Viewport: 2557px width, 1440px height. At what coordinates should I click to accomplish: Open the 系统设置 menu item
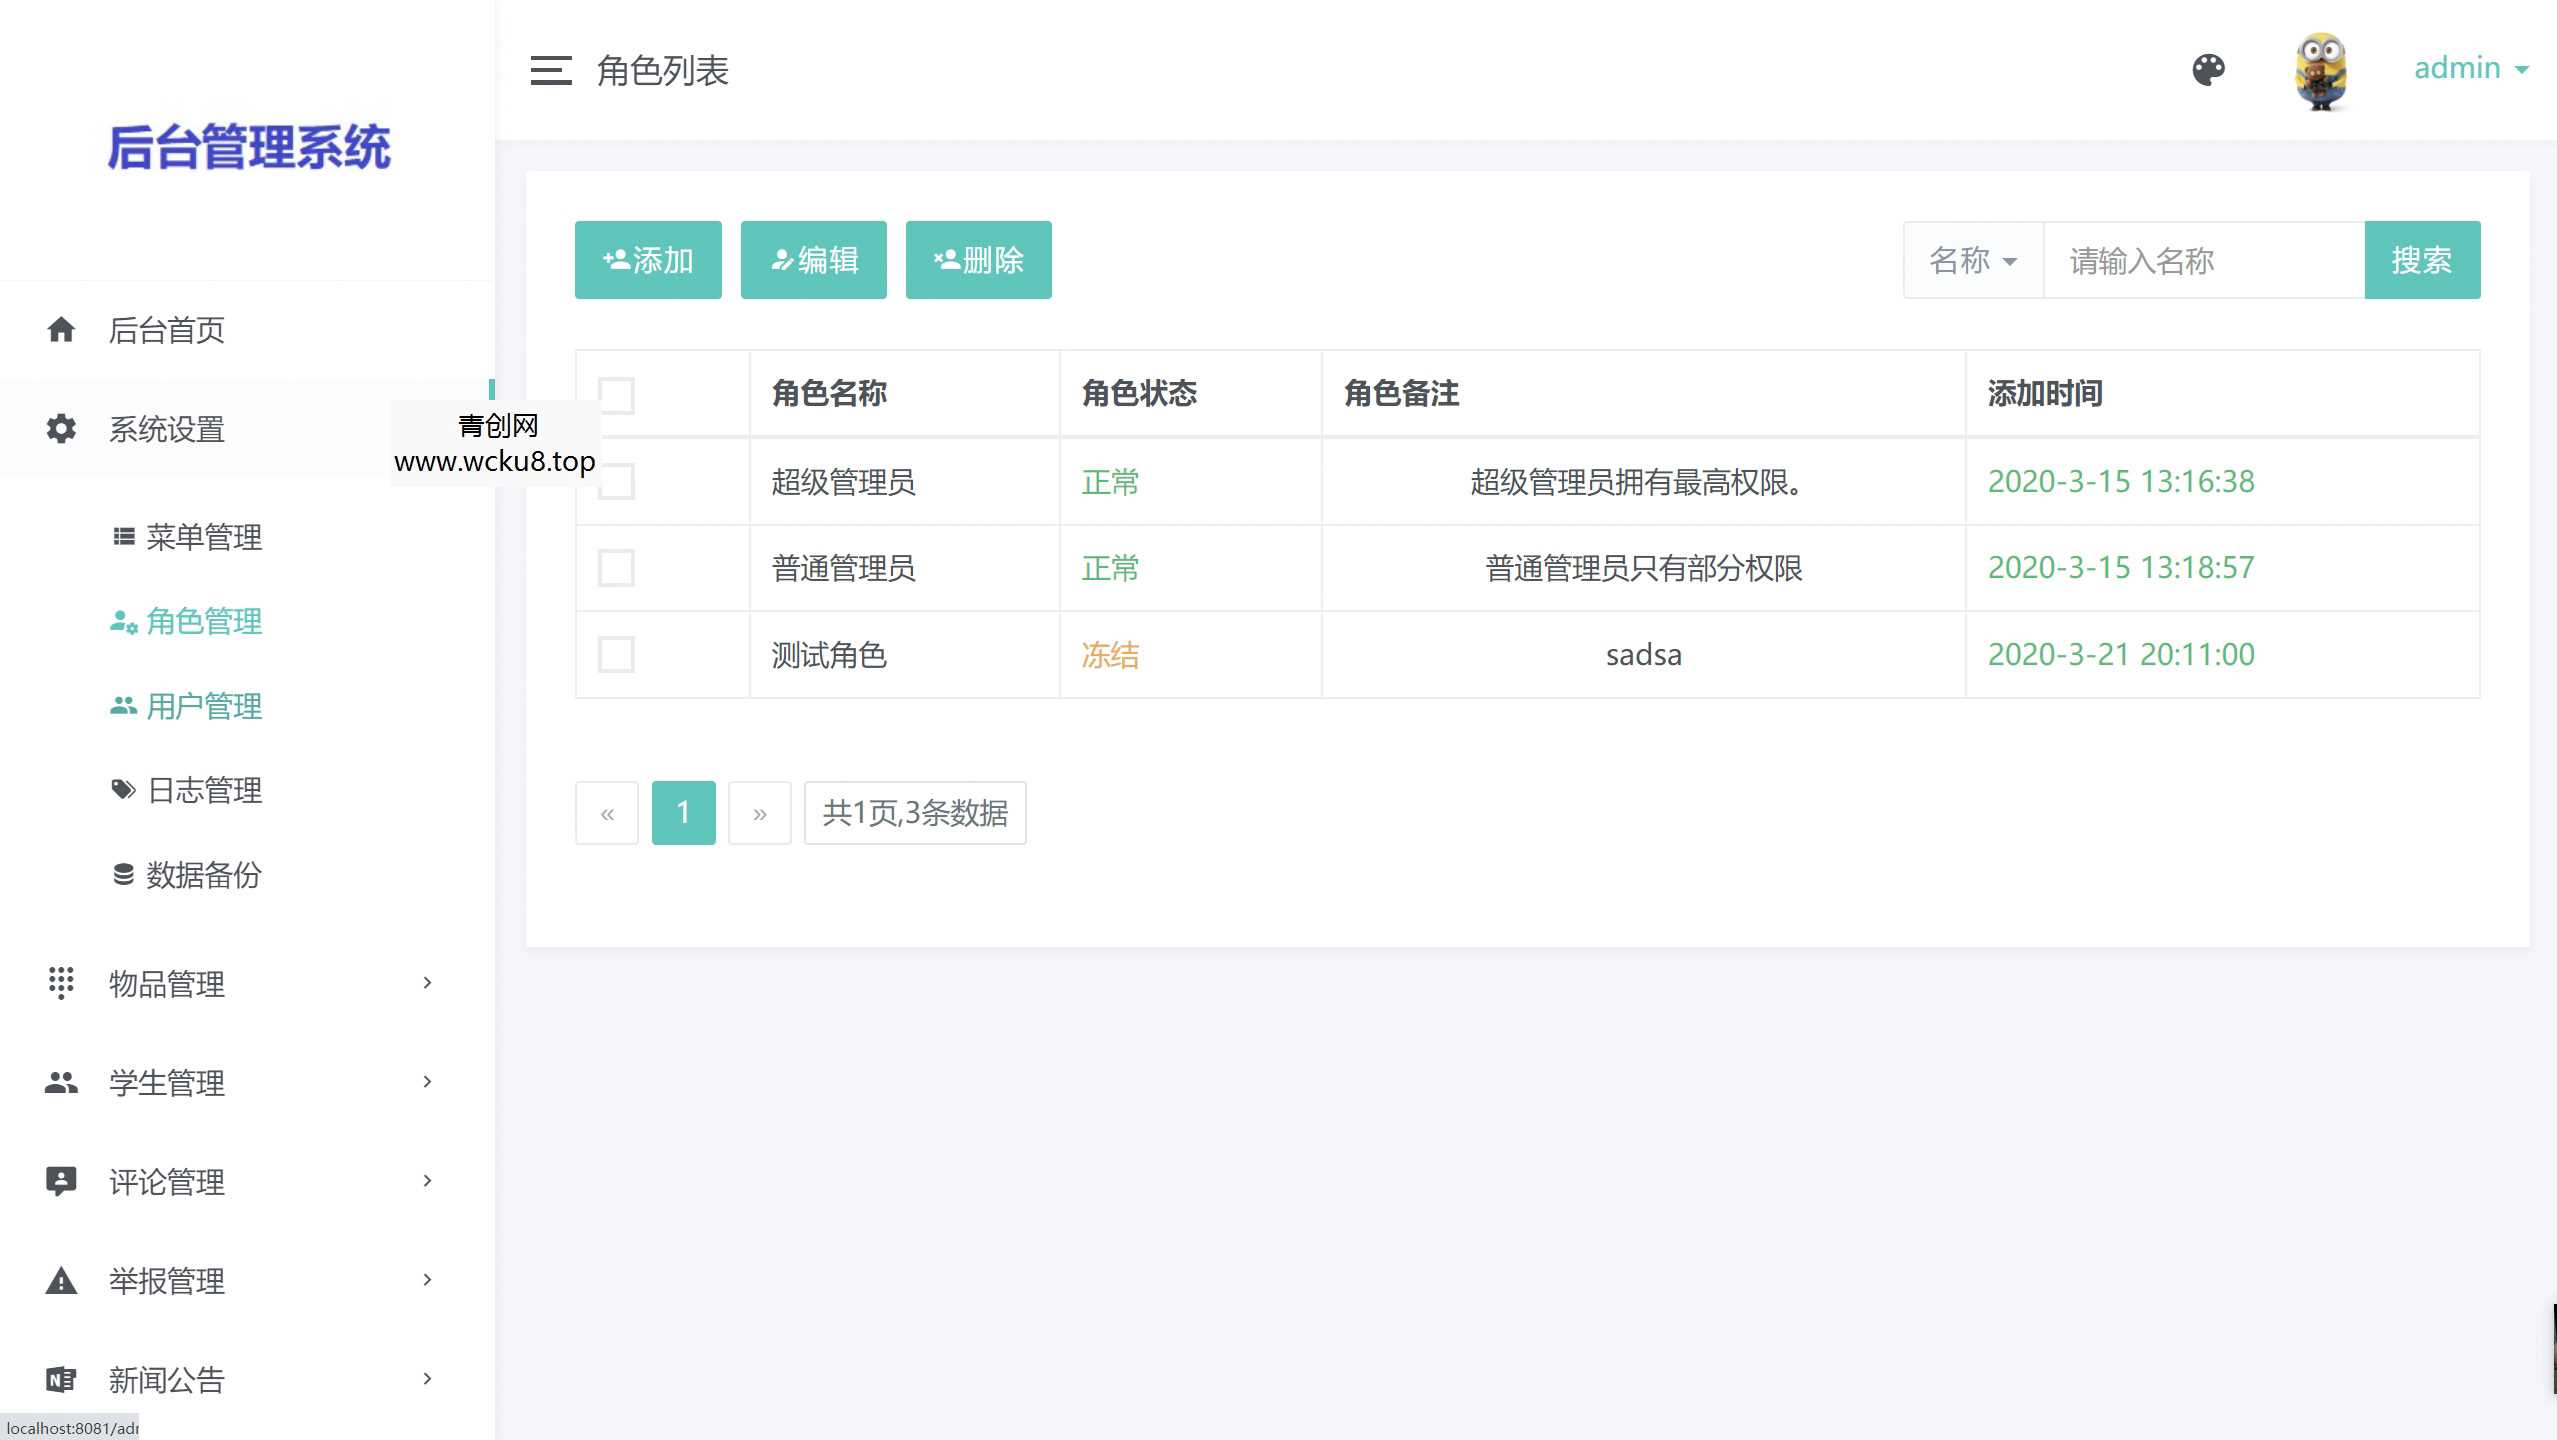click(167, 429)
